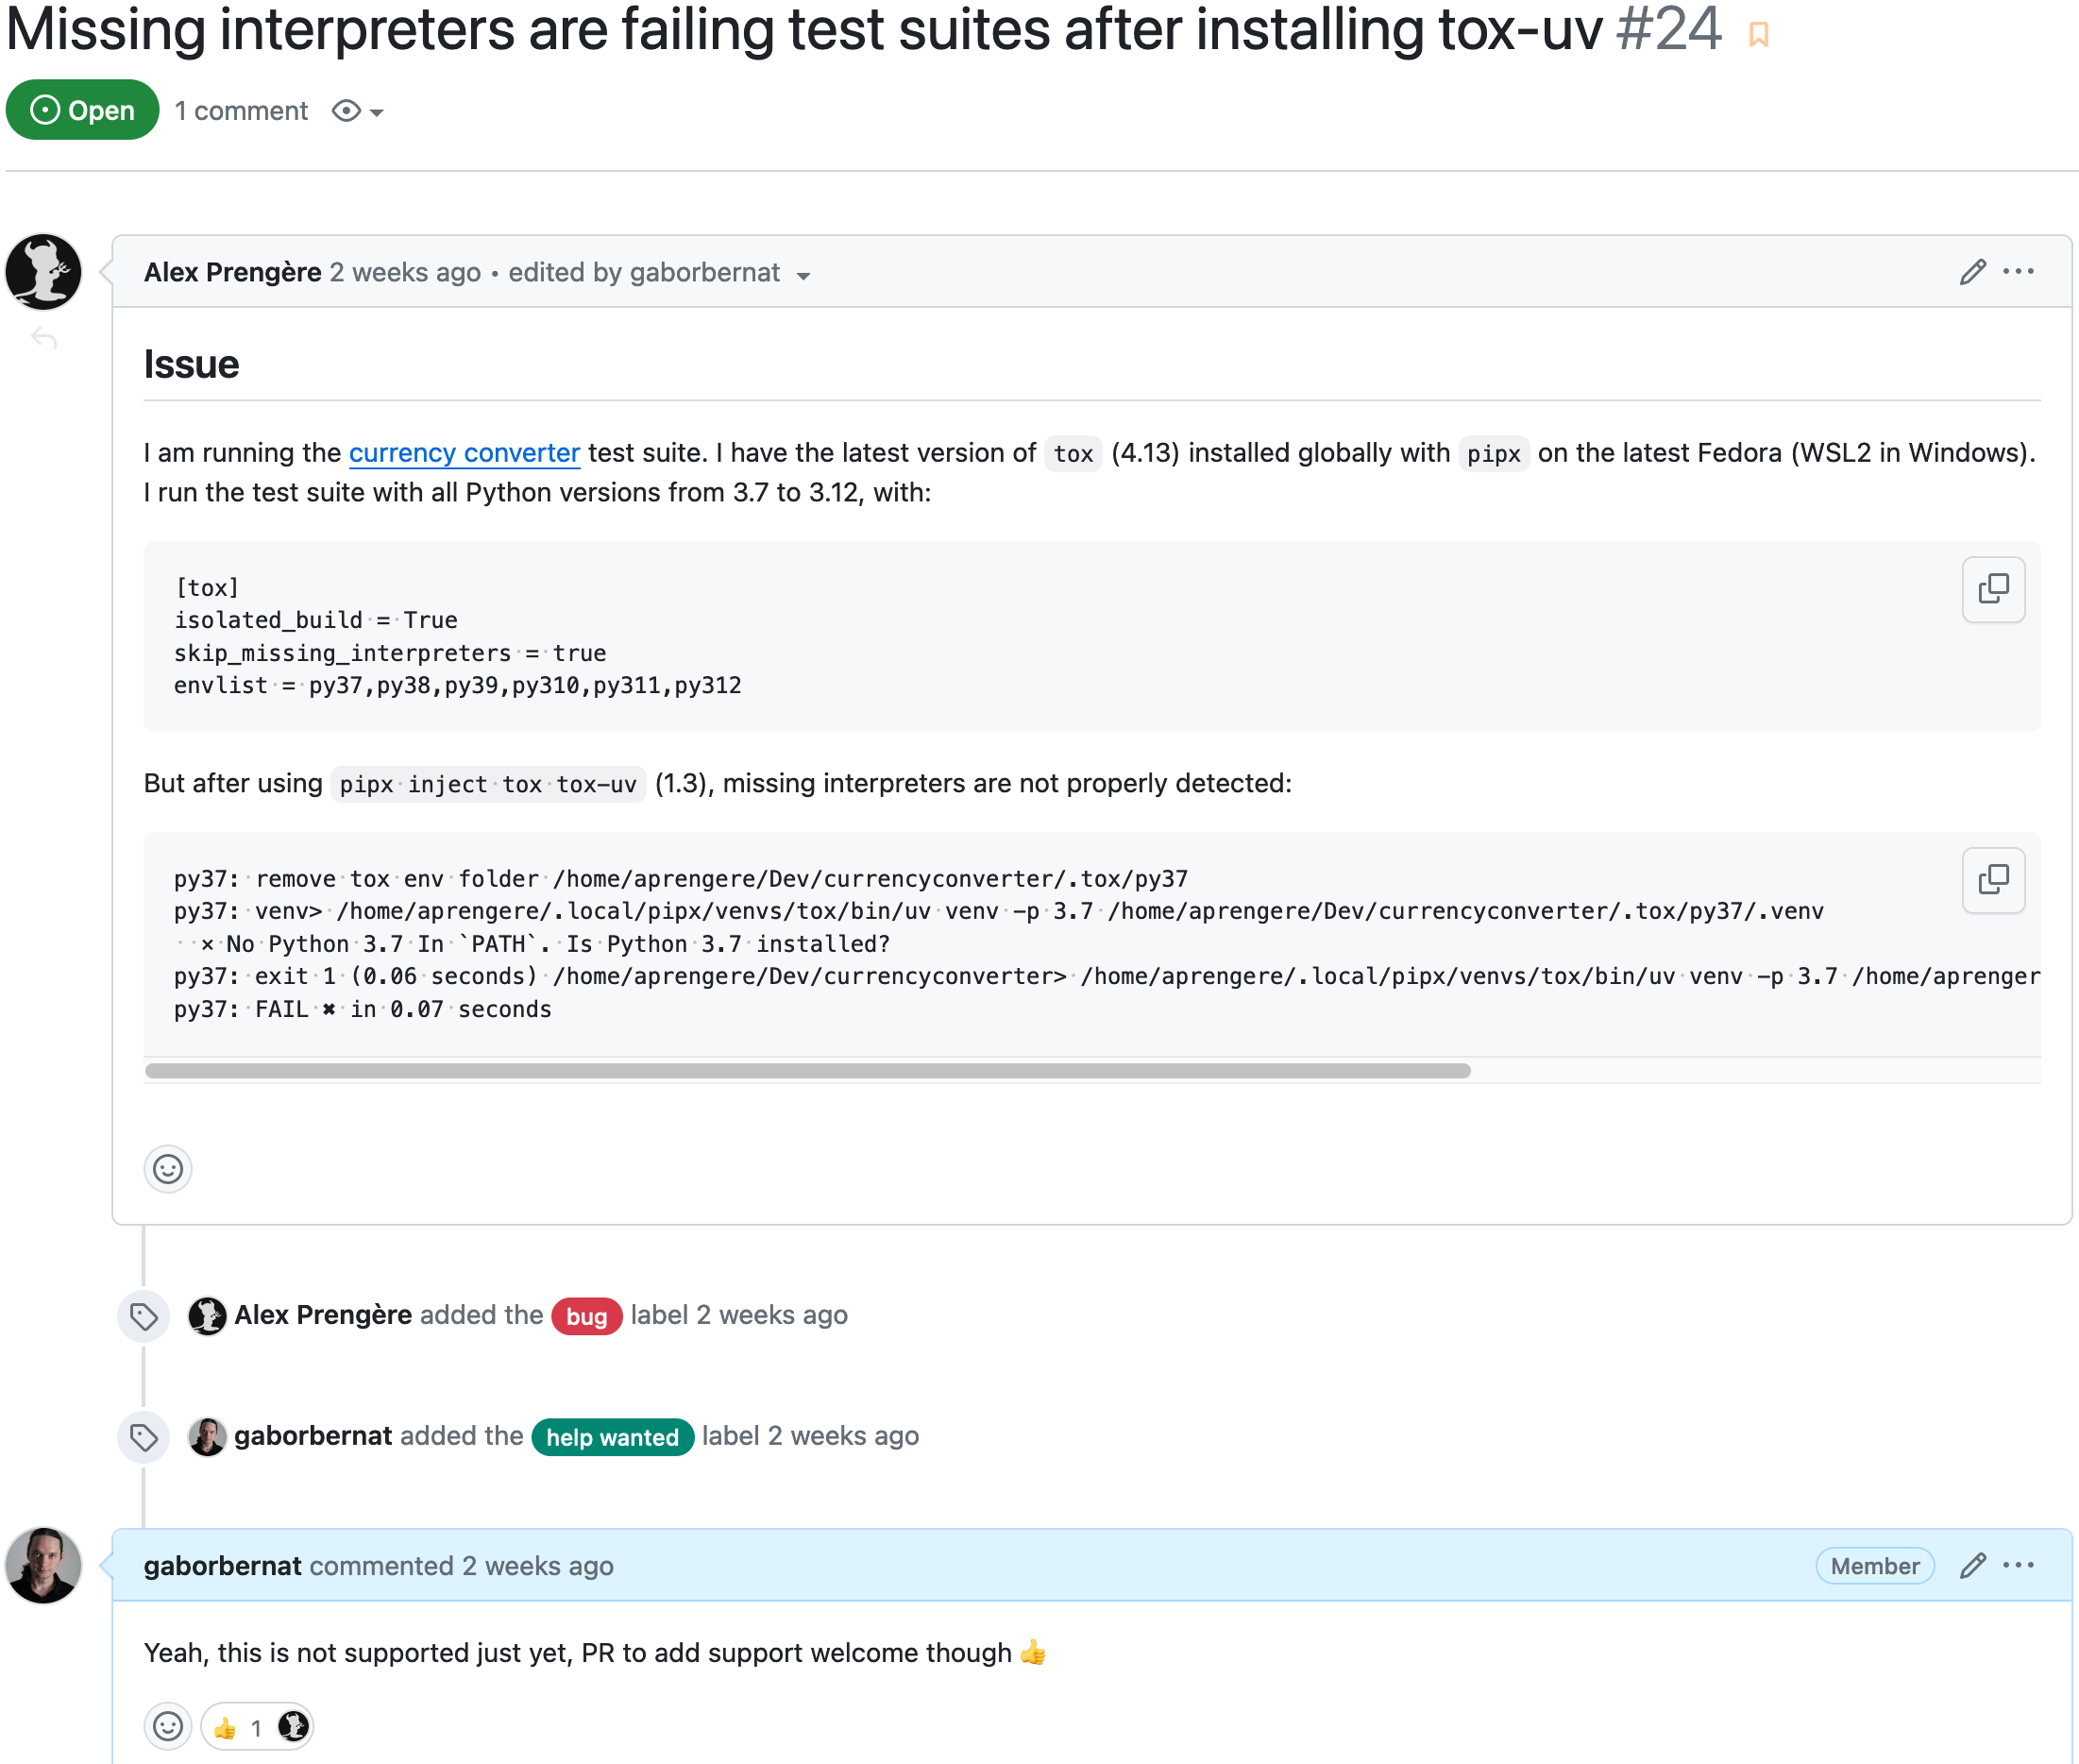
Task: Select the red bug label
Action: click(x=586, y=1316)
